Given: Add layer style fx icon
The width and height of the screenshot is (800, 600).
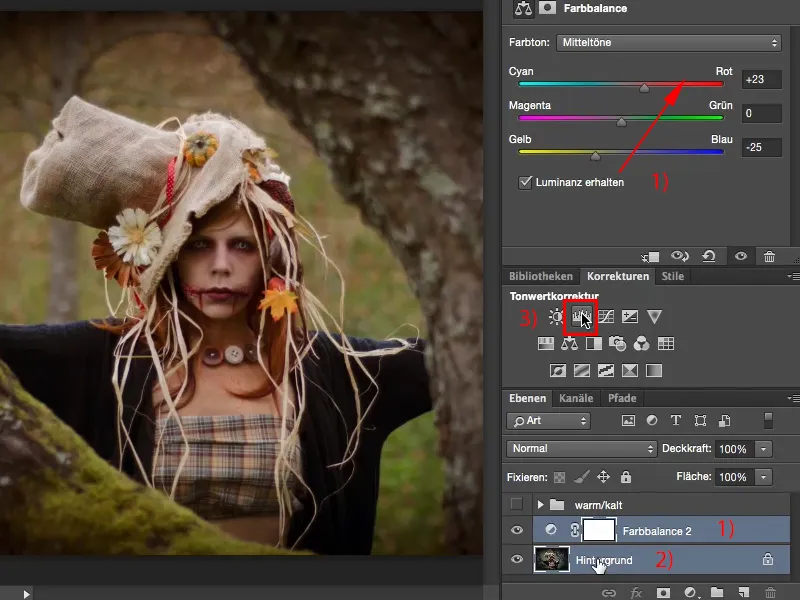Looking at the screenshot, I should pos(636,593).
